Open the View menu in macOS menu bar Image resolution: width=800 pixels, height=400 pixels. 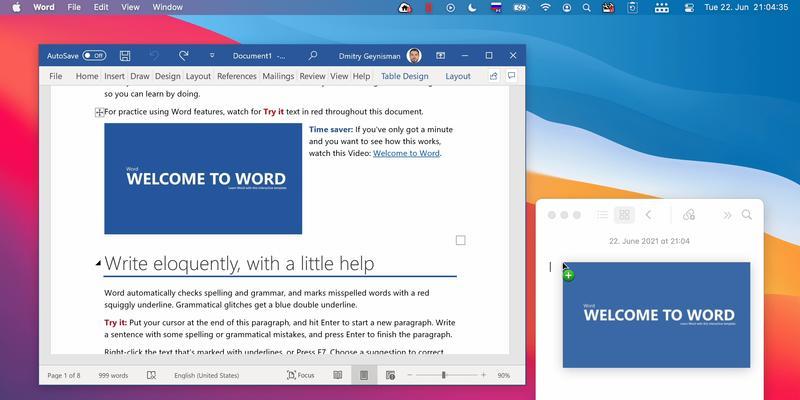click(x=131, y=7)
